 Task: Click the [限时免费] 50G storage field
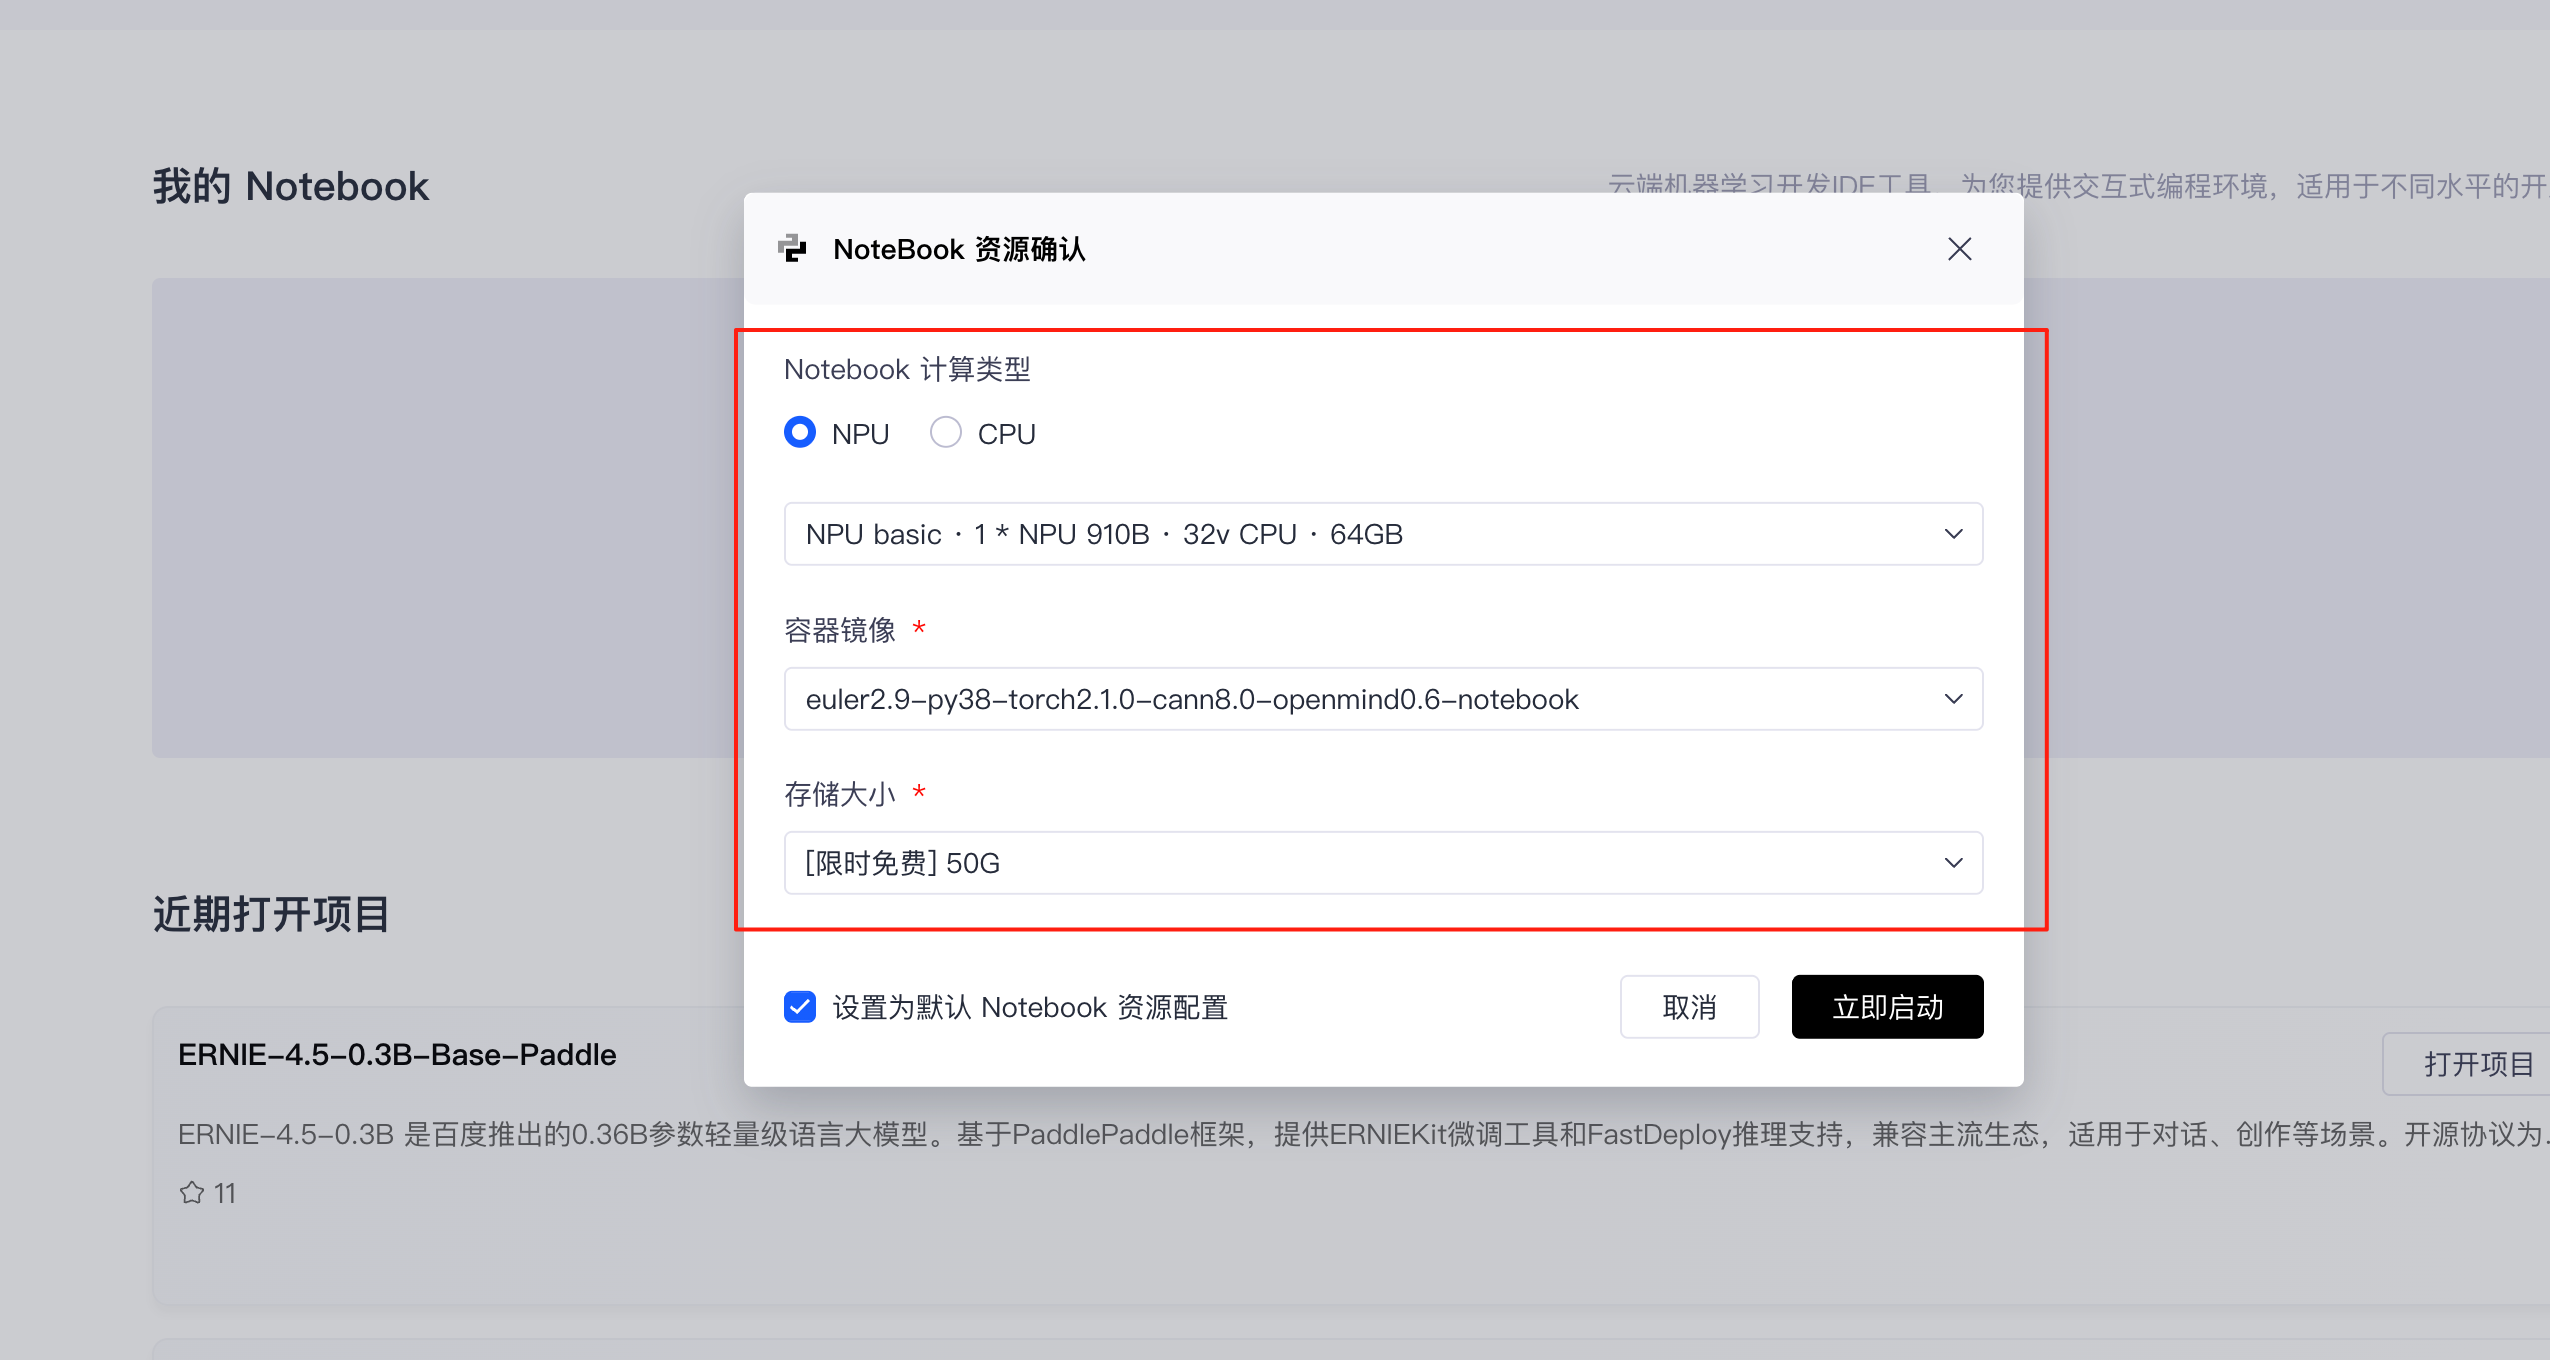903,863
